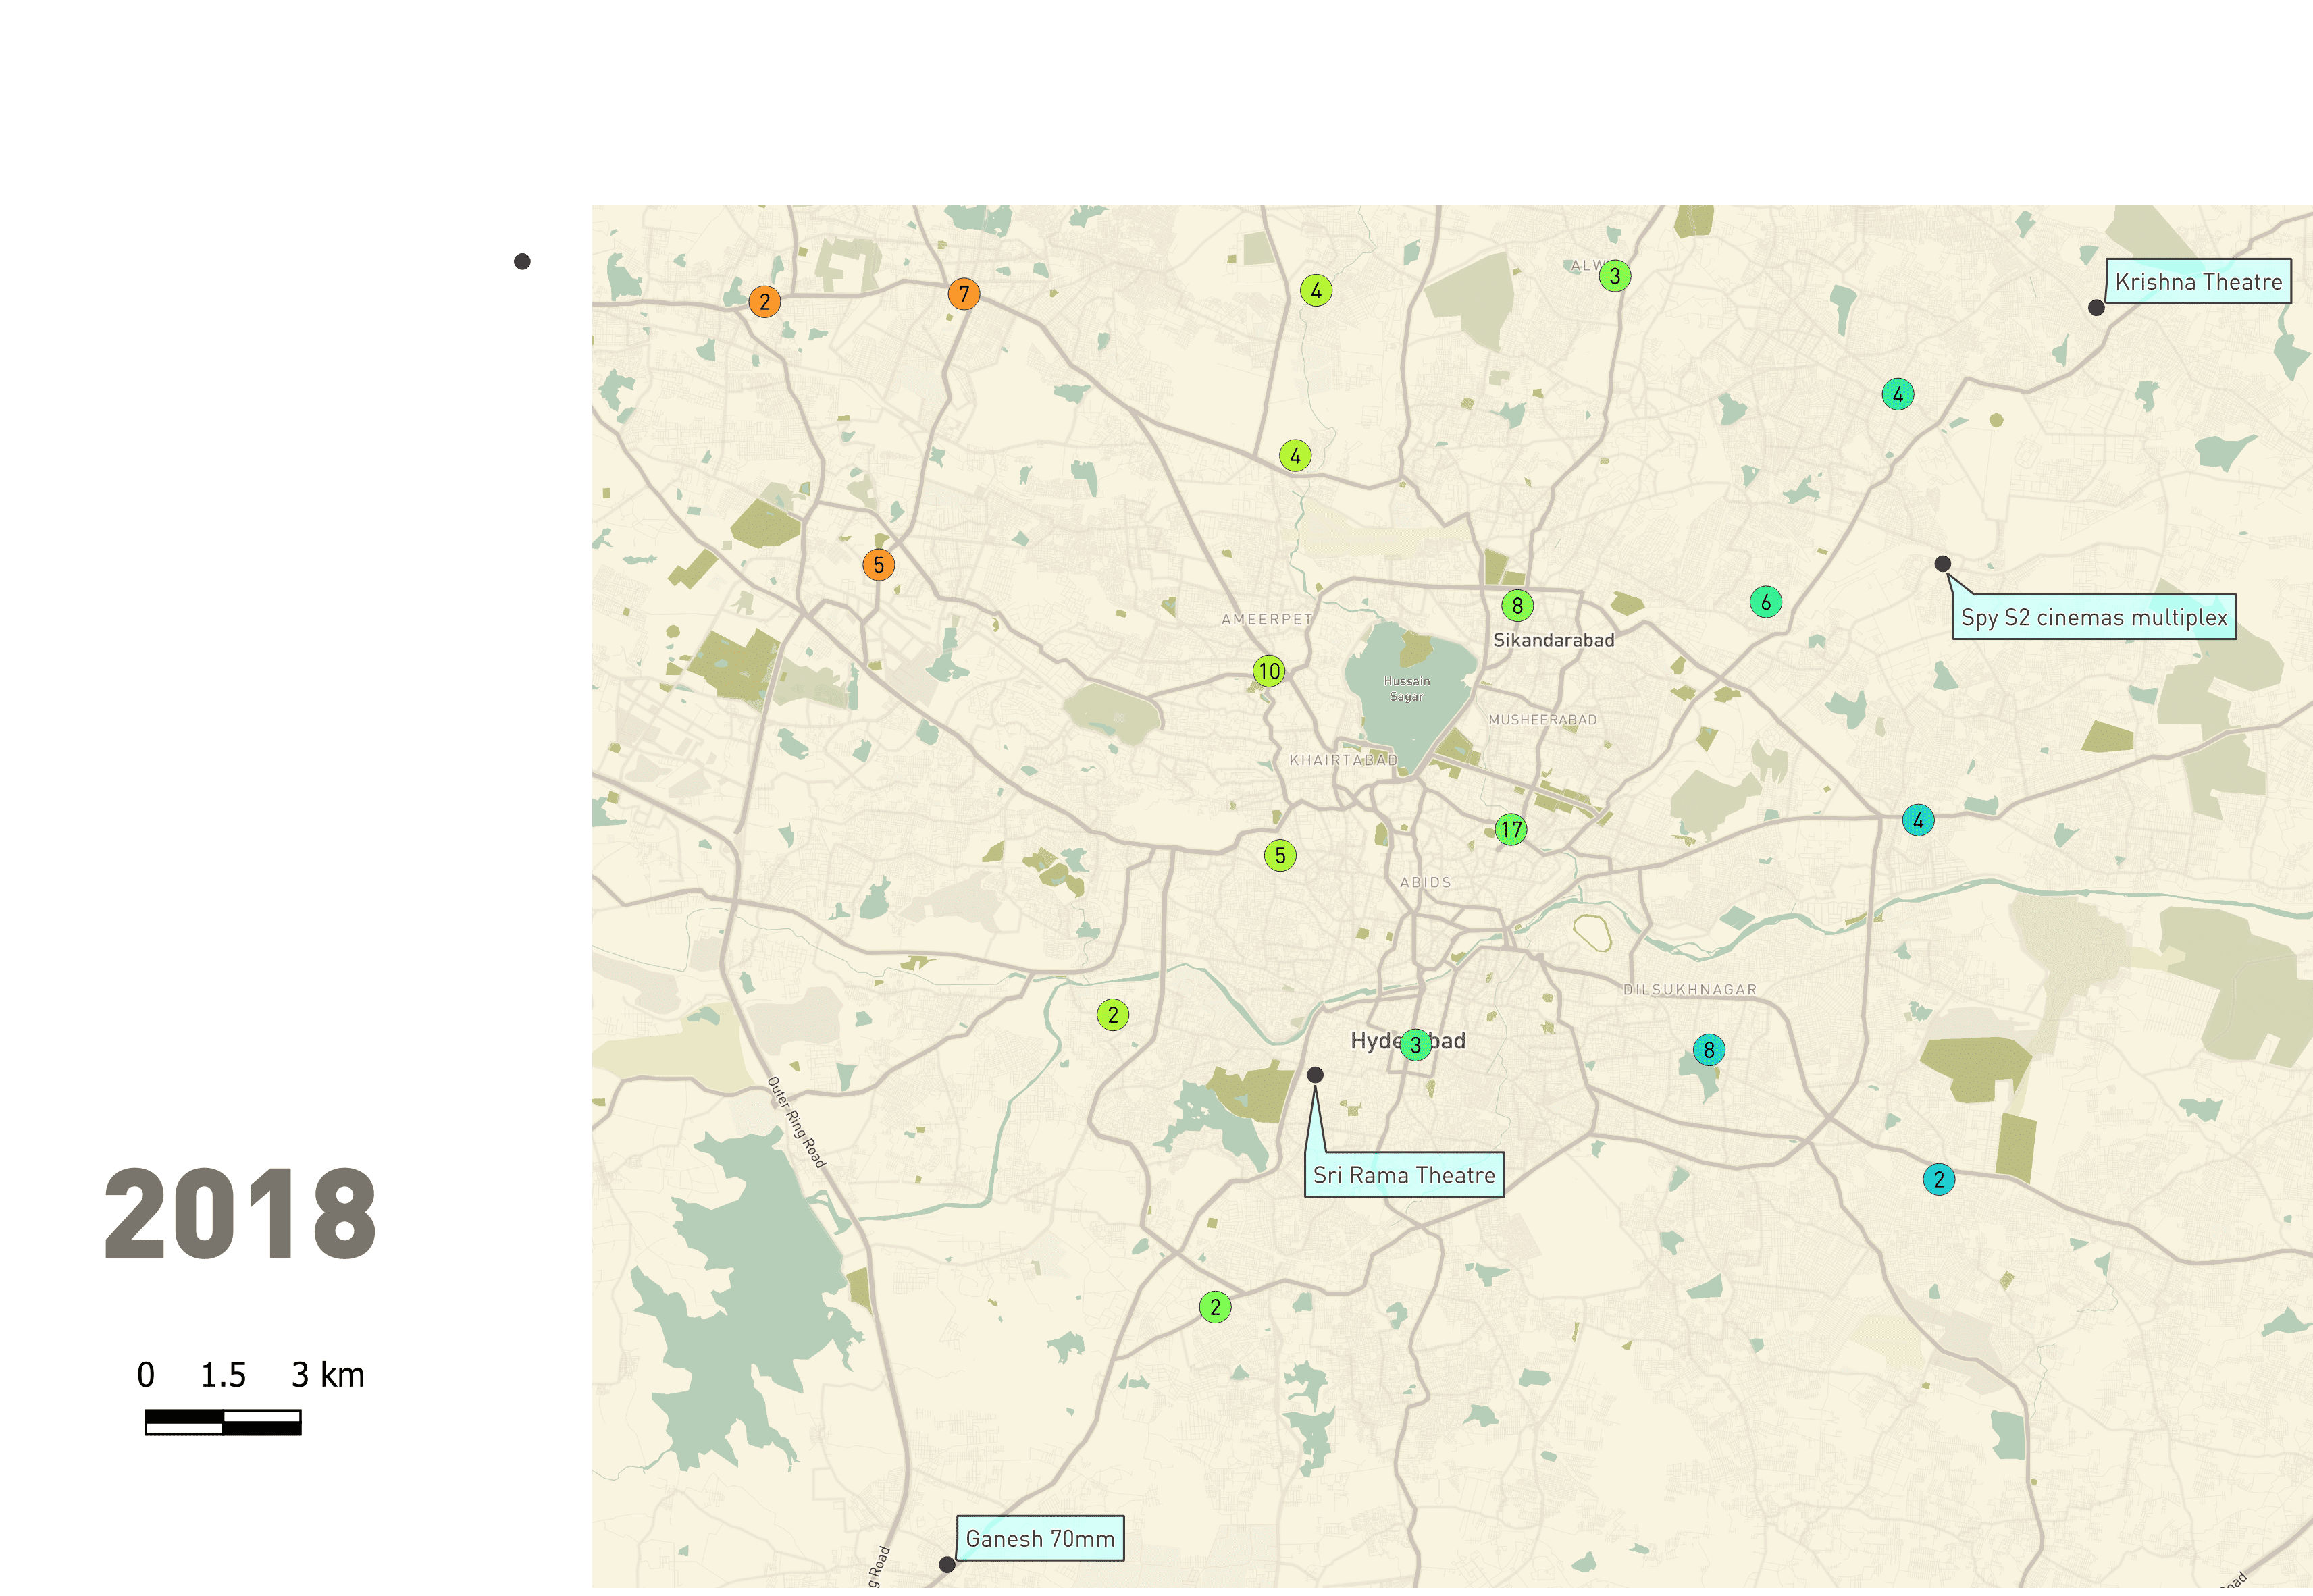Click the orange cluster marker showing 2
2313x1596 pixels.
coord(764,301)
